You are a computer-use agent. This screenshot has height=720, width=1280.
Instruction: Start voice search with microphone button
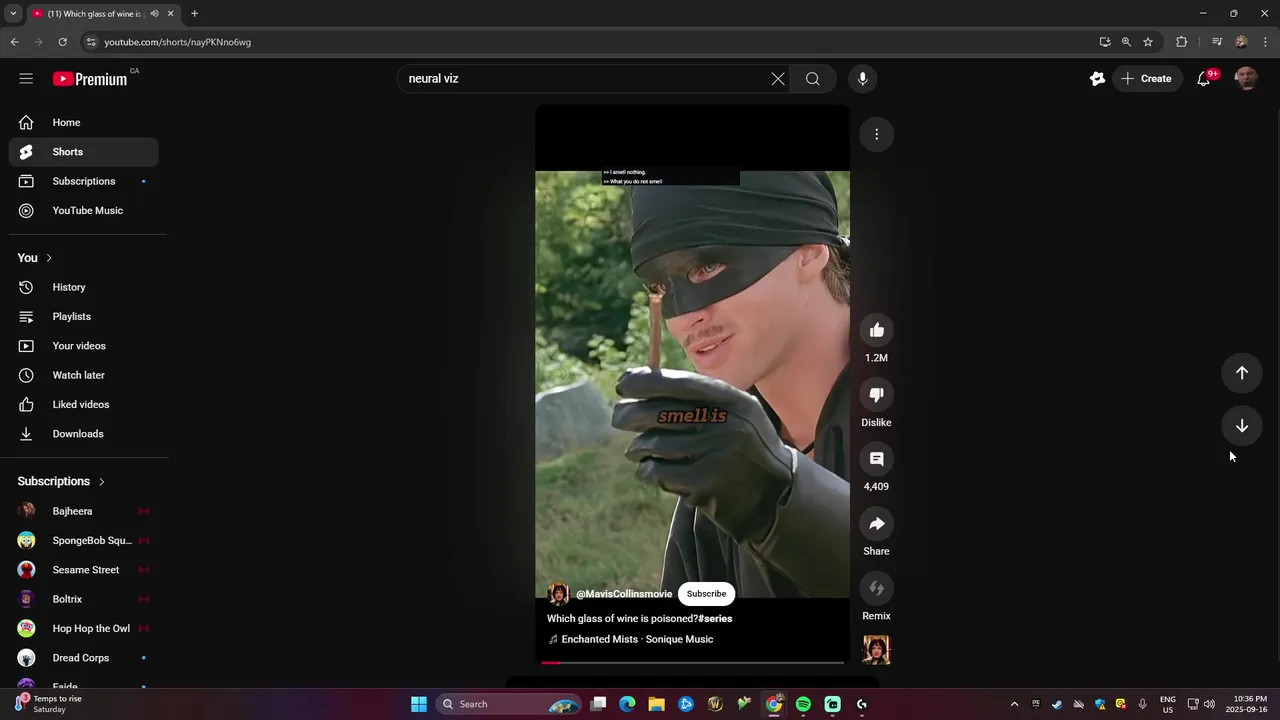[x=862, y=79]
